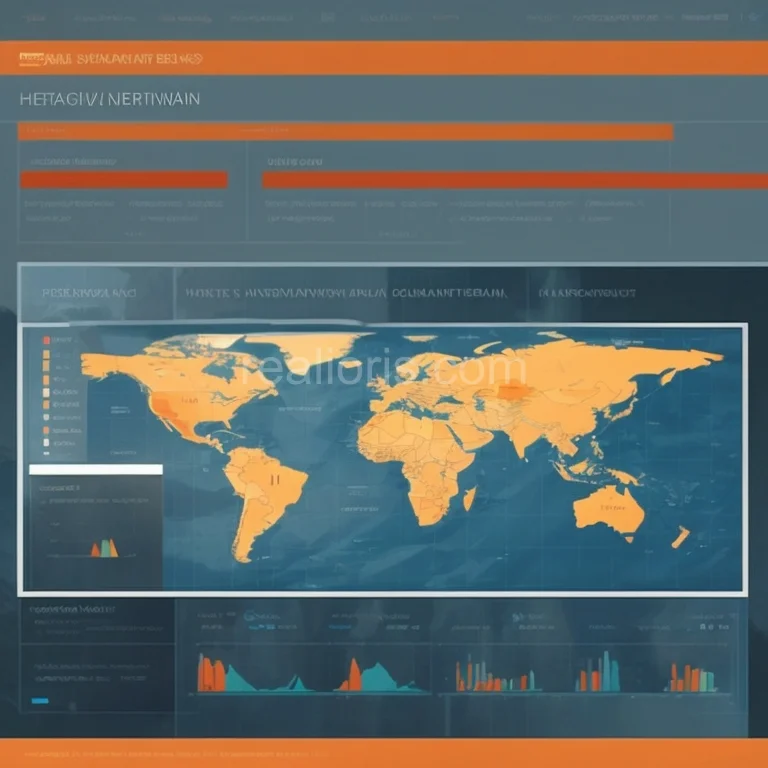
Task: Click the mini bar chart in map overlay panel
Action: (104, 547)
